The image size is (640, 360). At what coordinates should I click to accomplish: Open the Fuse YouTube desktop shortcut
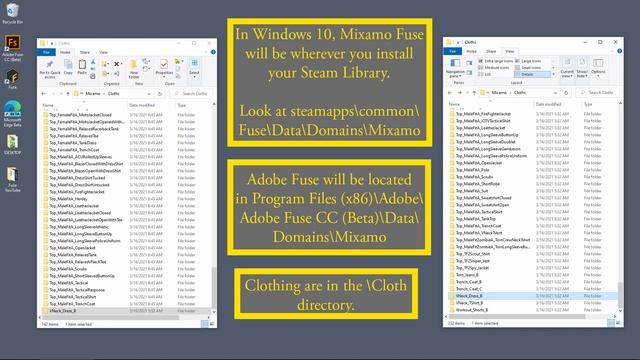[x=13, y=179]
